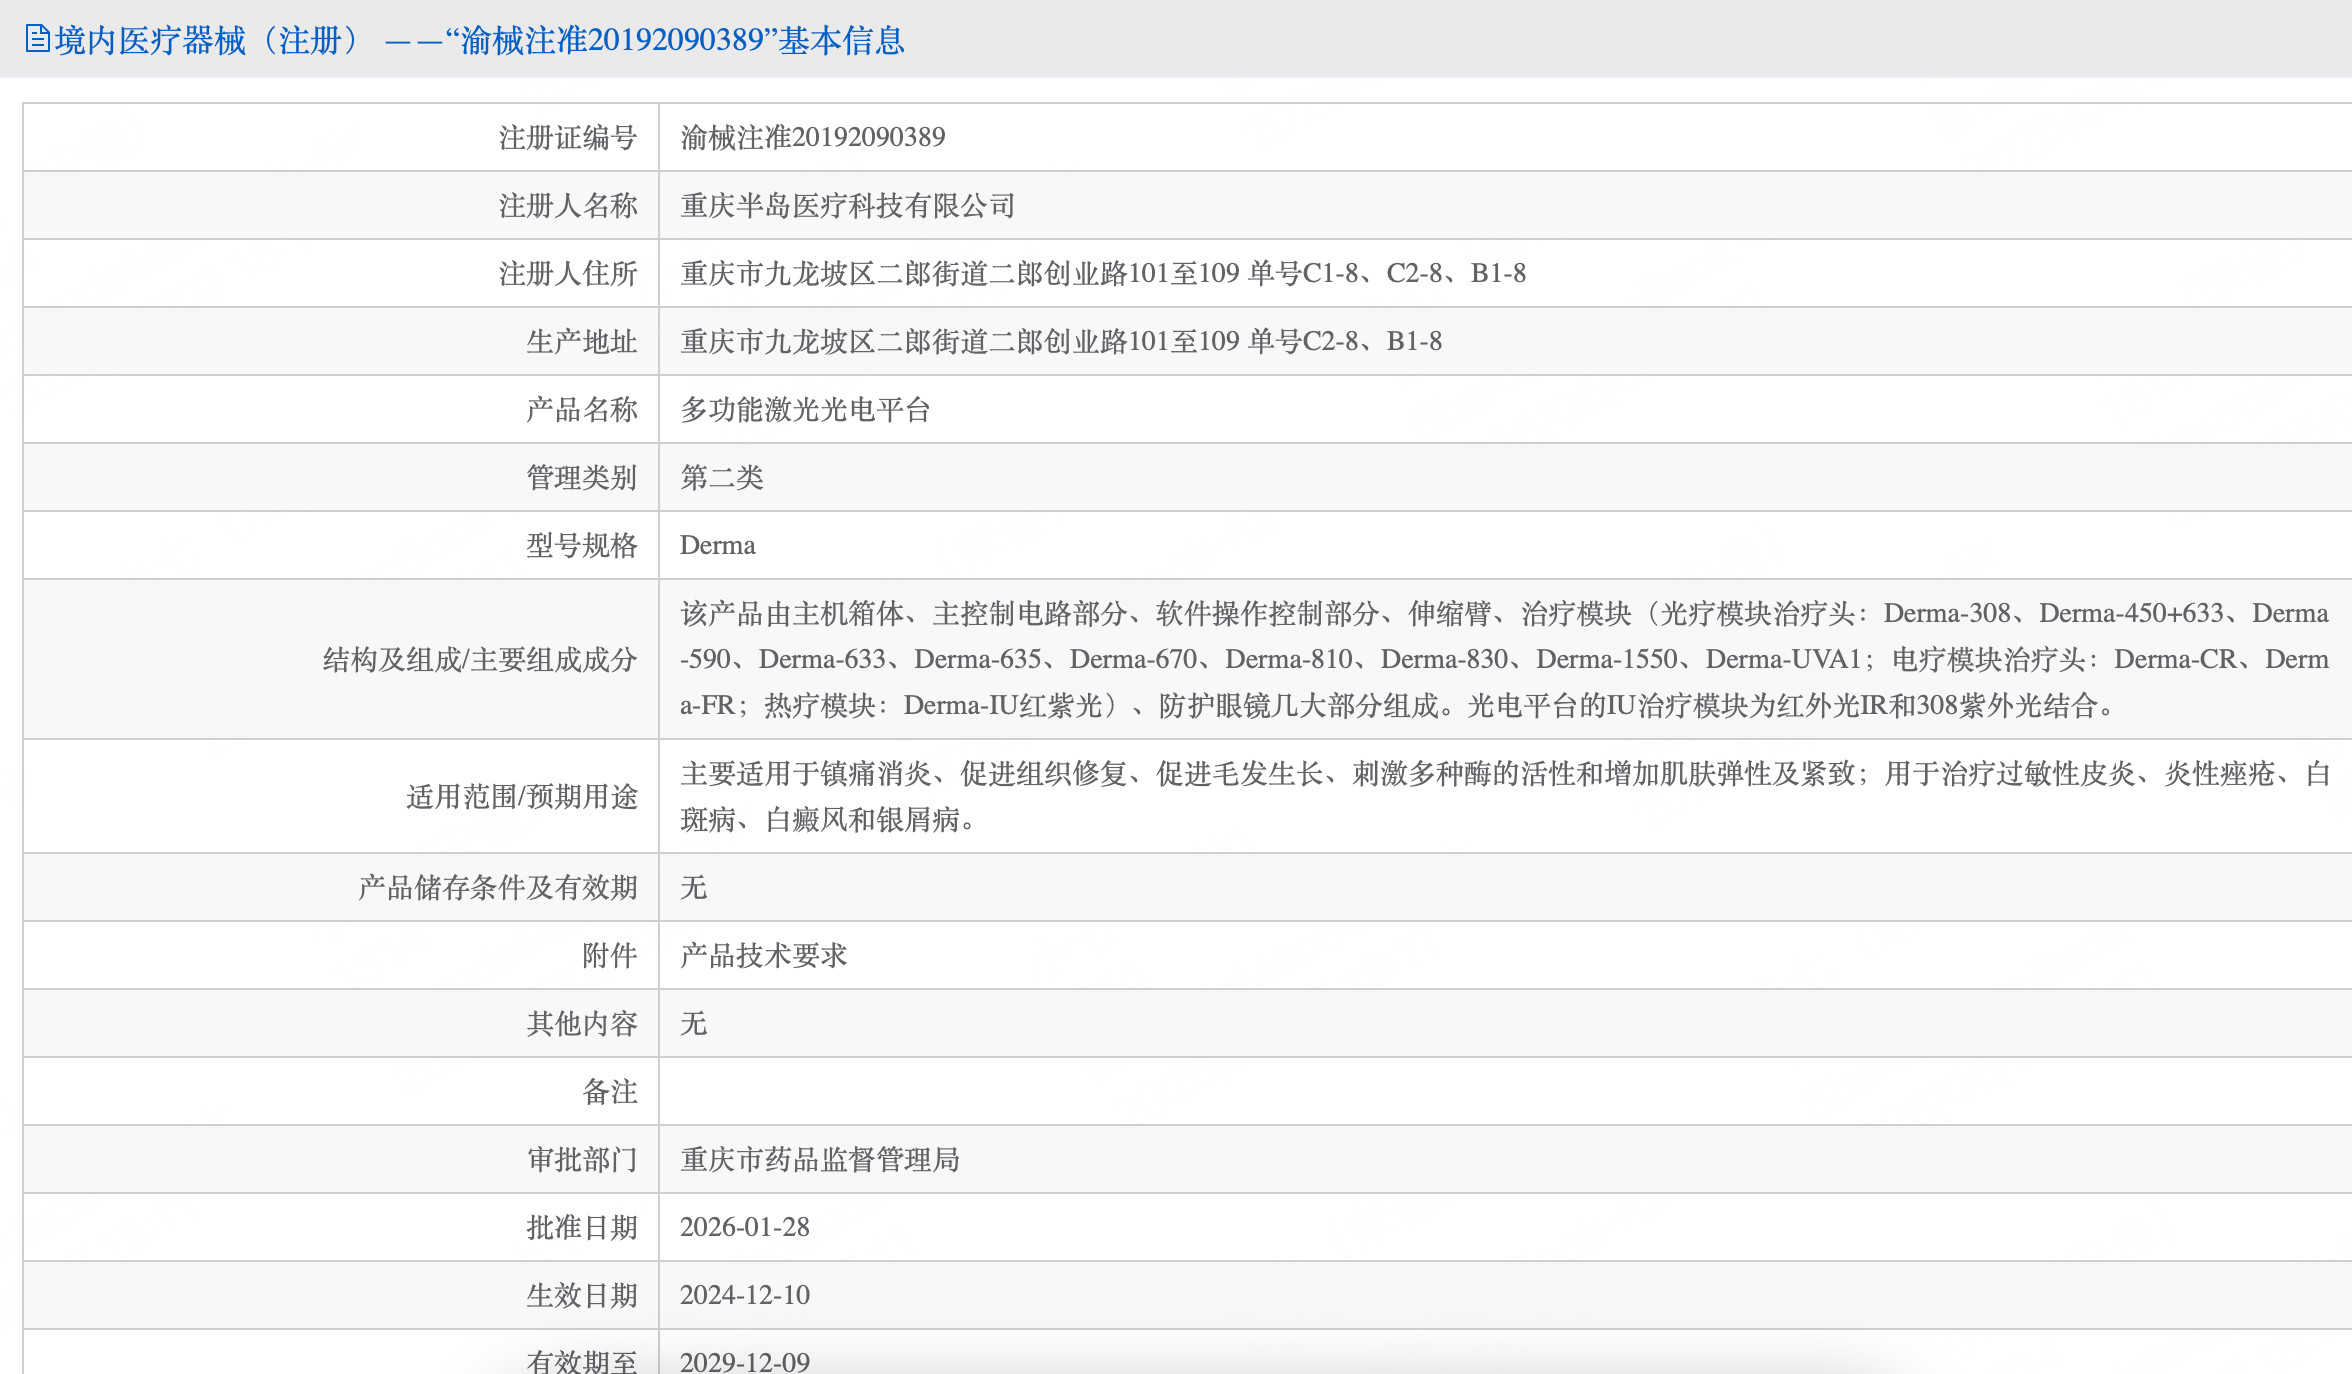Click the document icon beside the page title
Screen dimensions: 2352x1374
coord(37,39)
